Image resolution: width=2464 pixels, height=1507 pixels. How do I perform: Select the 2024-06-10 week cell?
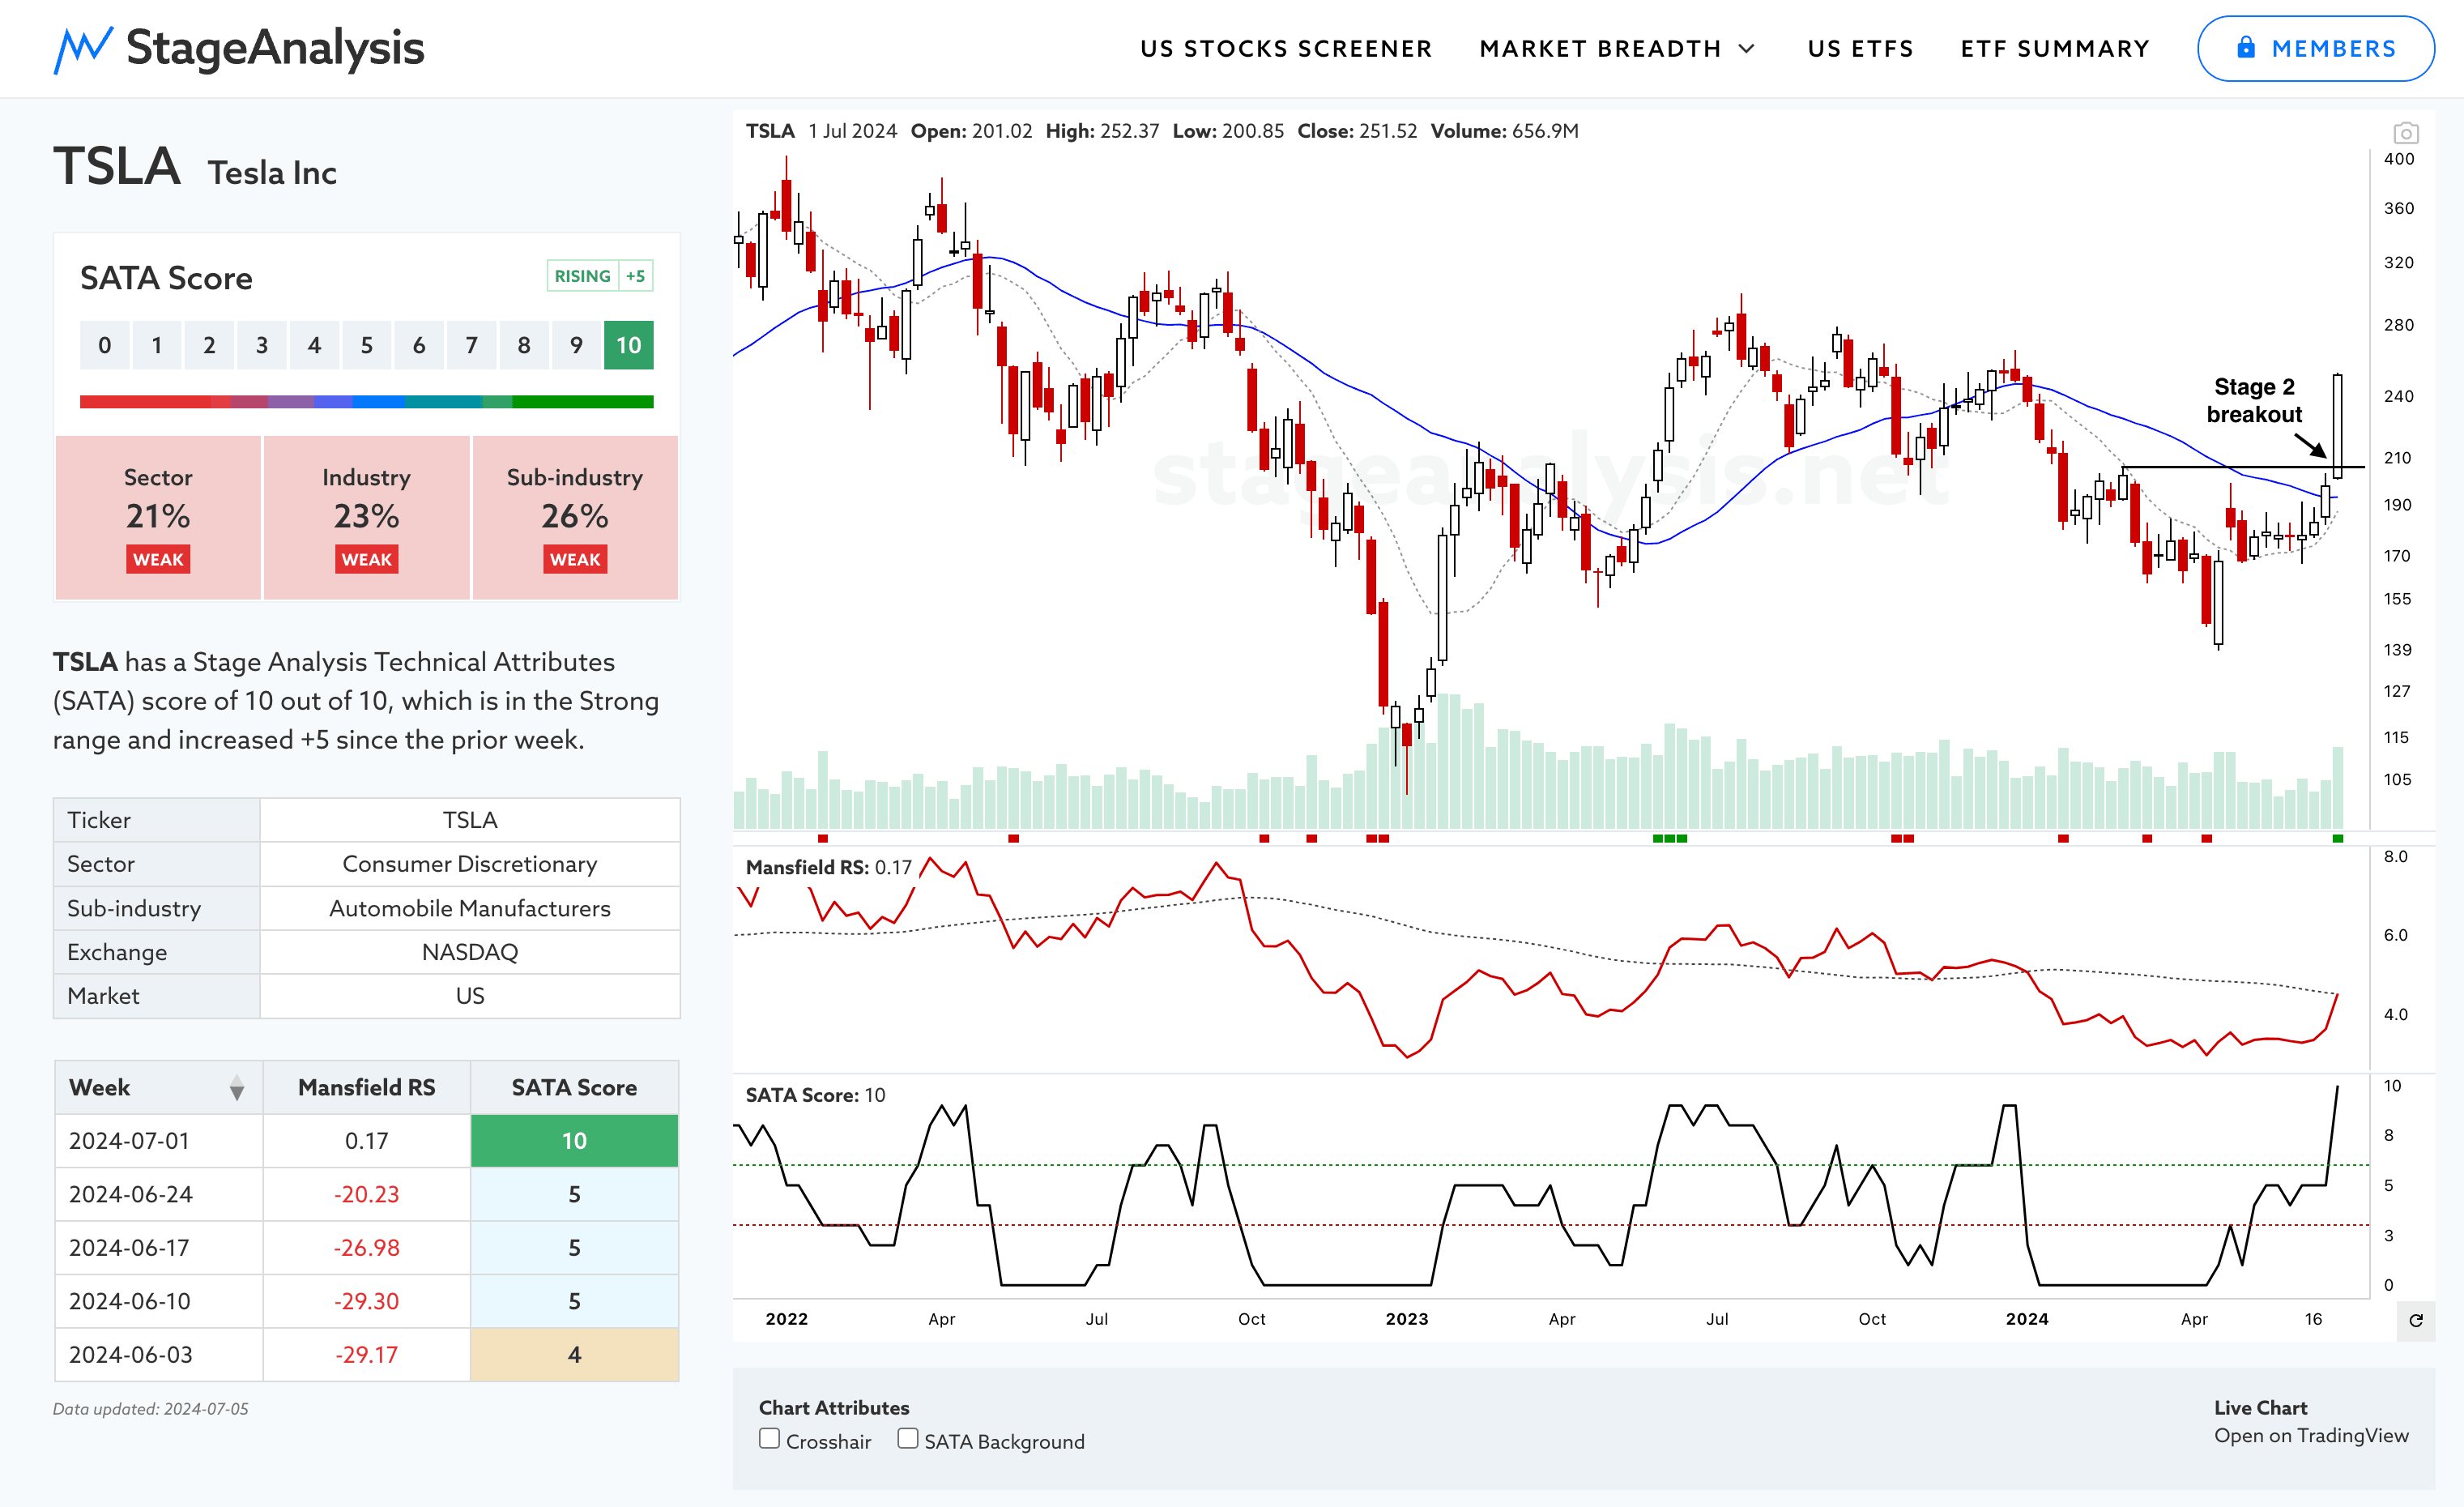click(x=158, y=1301)
